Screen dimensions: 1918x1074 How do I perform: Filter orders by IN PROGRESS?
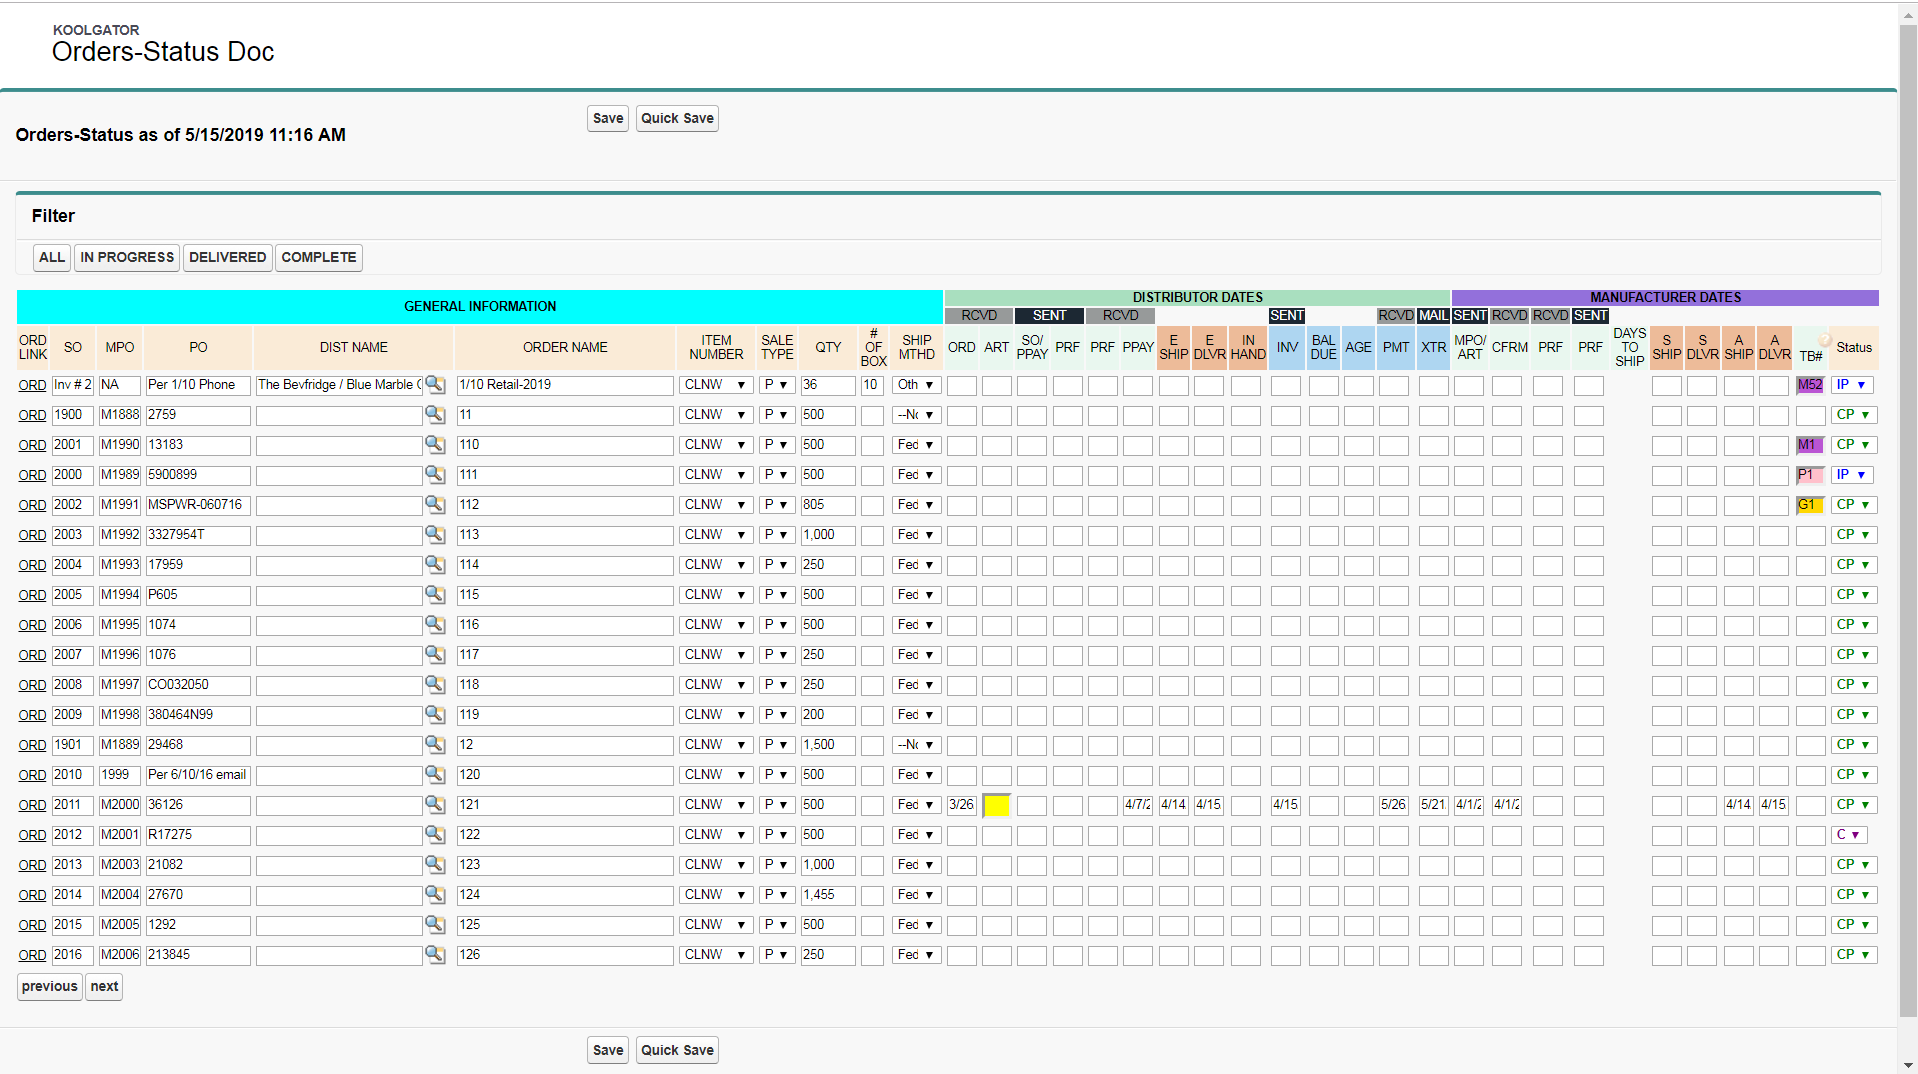[127, 257]
